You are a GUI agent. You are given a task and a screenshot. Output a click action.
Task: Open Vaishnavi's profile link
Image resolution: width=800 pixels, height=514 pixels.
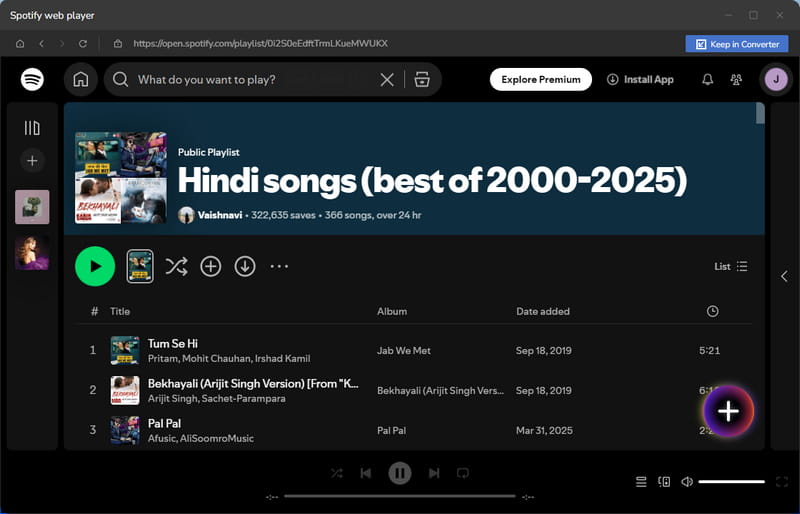point(220,215)
